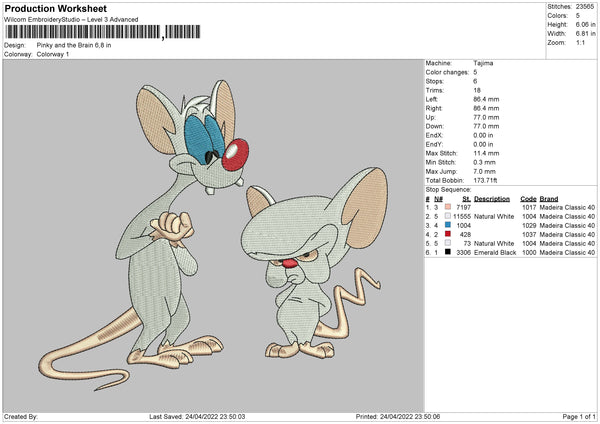Select white swatch with 11555 stitches
Image resolution: width=600 pixels, height=424 pixels.
446,215
